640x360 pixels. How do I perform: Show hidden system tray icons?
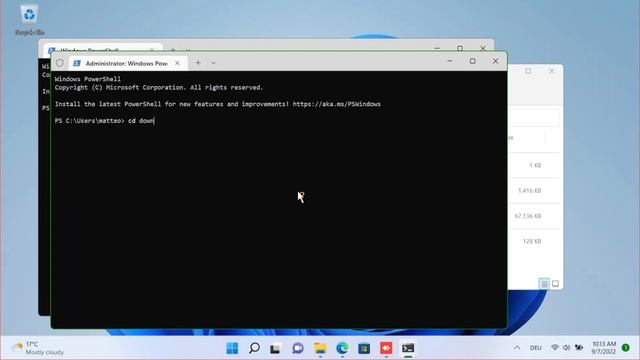pos(517,348)
